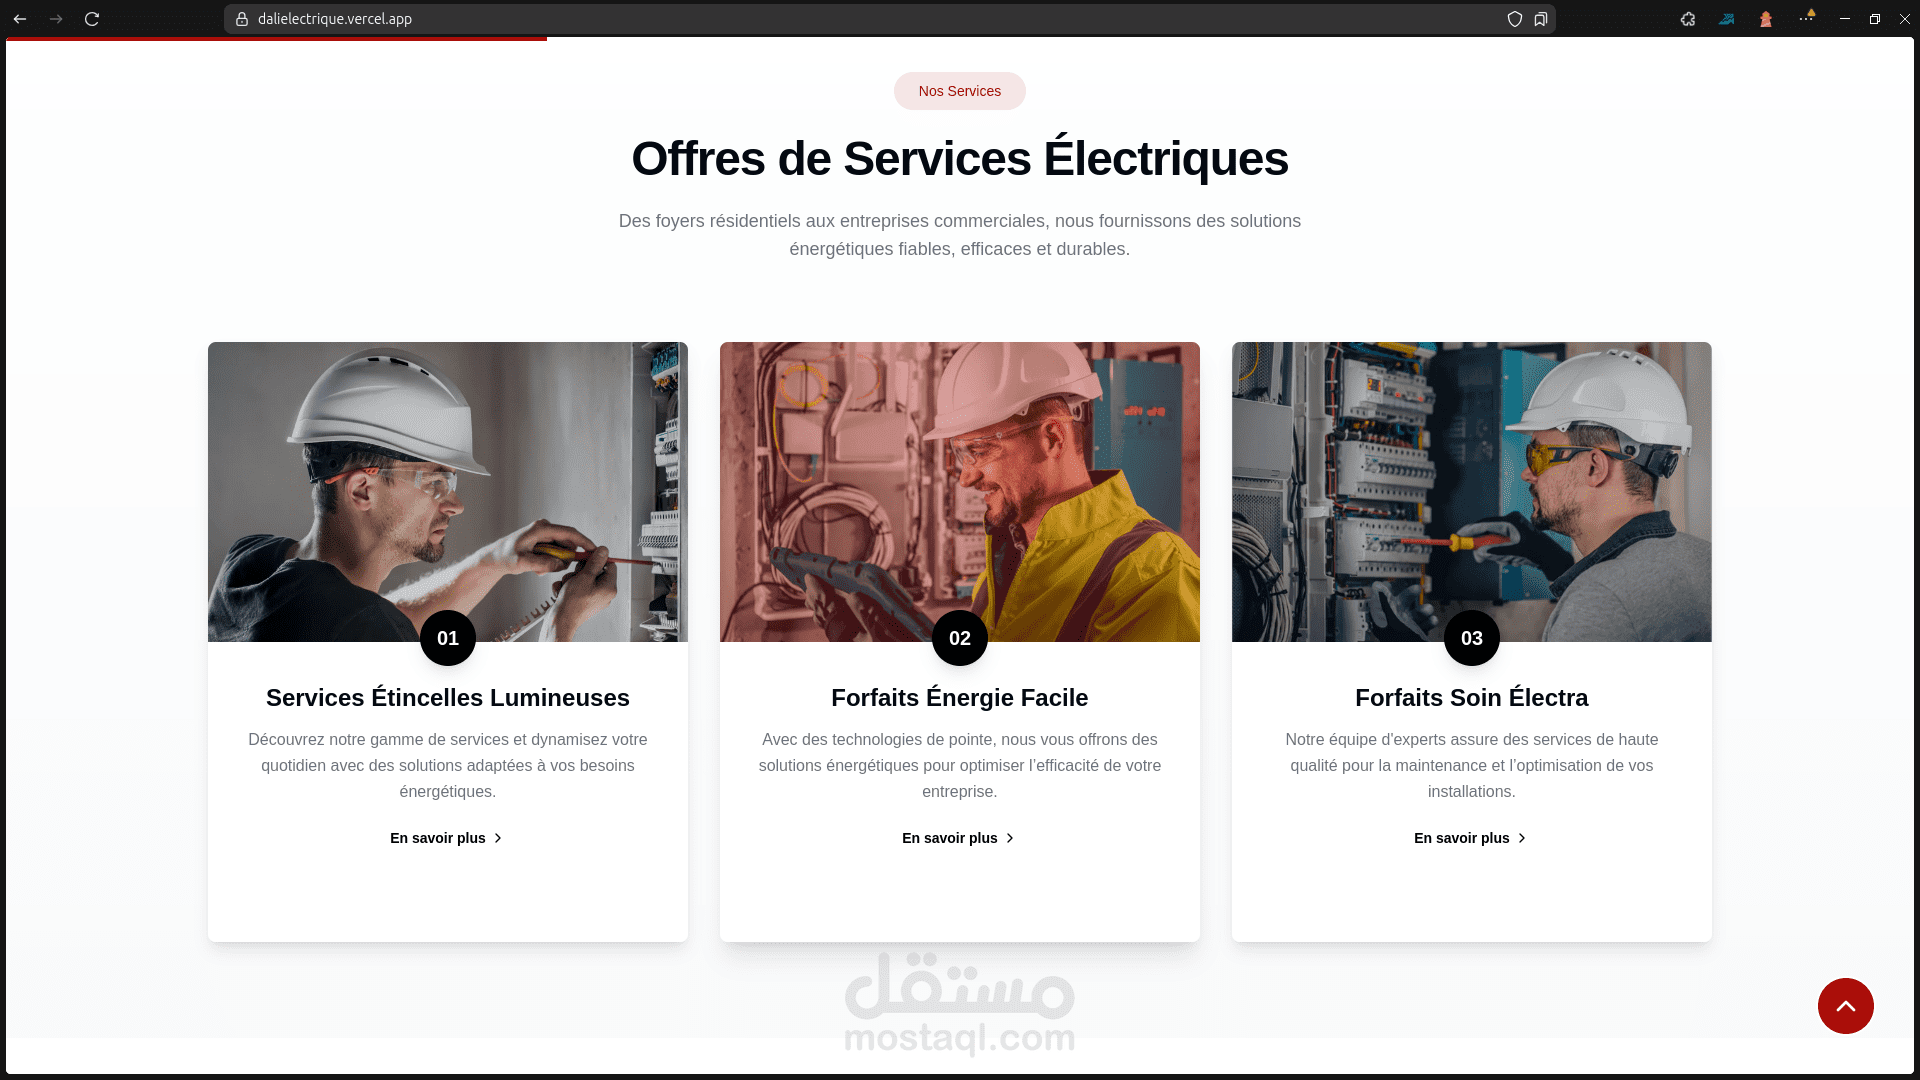
Task: Open the three-dot browser menu
Action: 1806,18
